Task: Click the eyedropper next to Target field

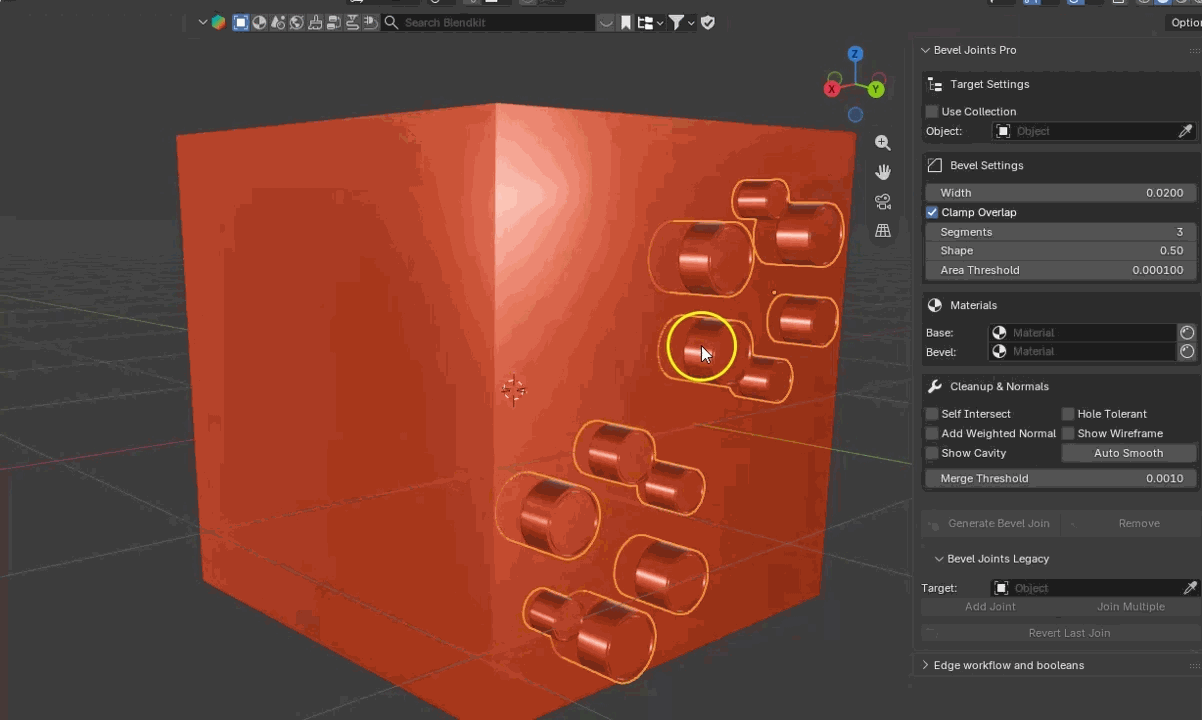Action: [x=1190, y=588]
